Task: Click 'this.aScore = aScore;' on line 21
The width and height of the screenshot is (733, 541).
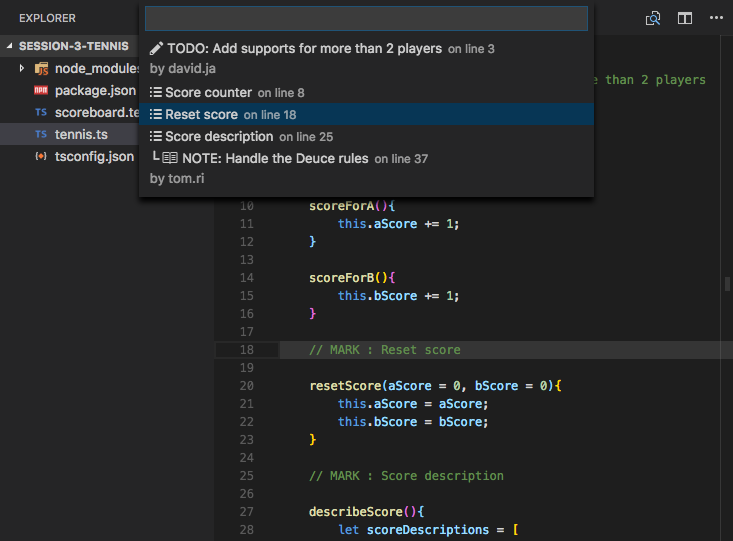Action: coord(413,404)
